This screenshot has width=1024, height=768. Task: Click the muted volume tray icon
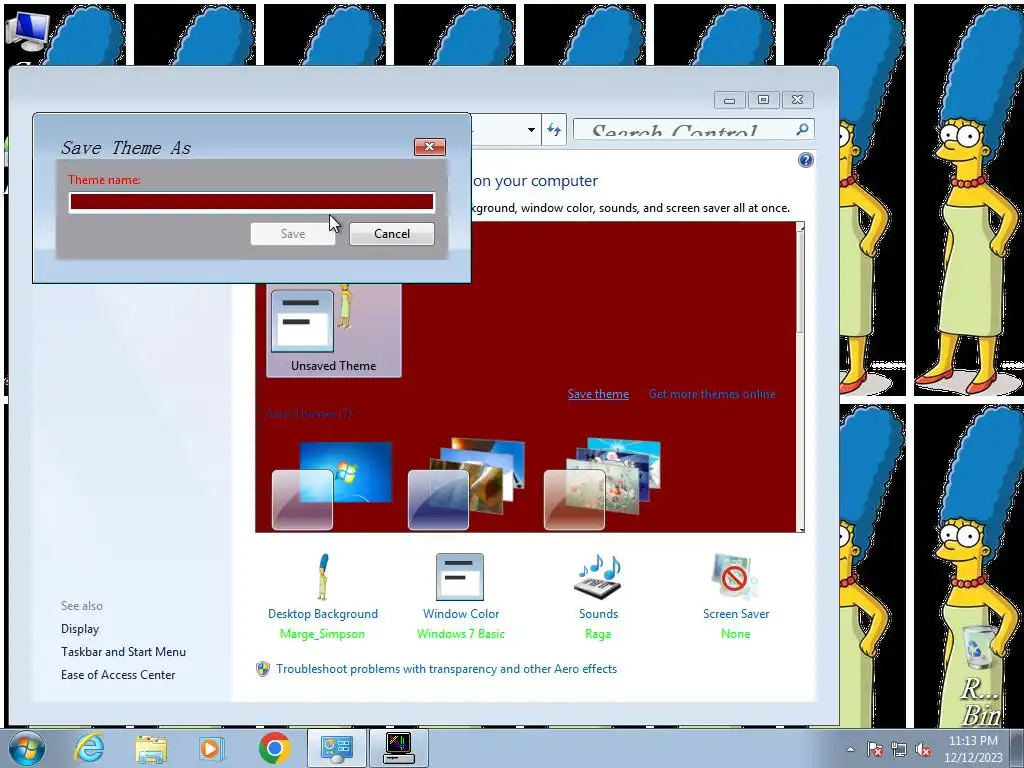point(923,749)
